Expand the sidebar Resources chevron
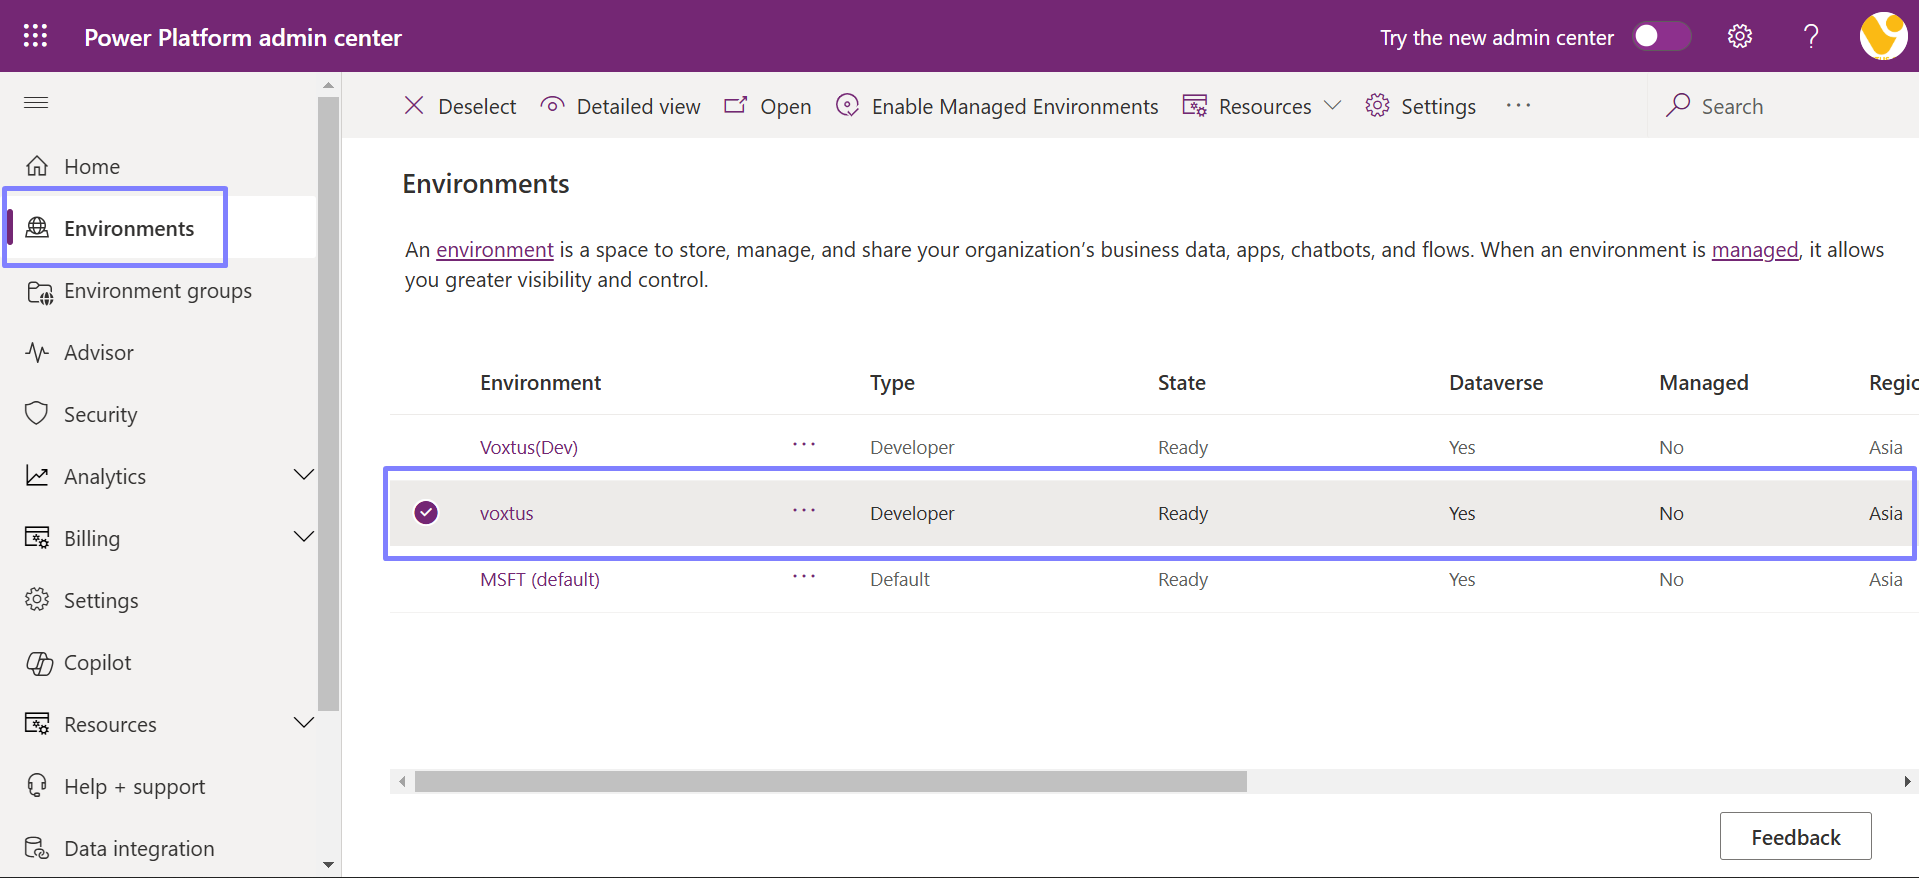This screenshot has width=1919, height=878. (304, 723)
